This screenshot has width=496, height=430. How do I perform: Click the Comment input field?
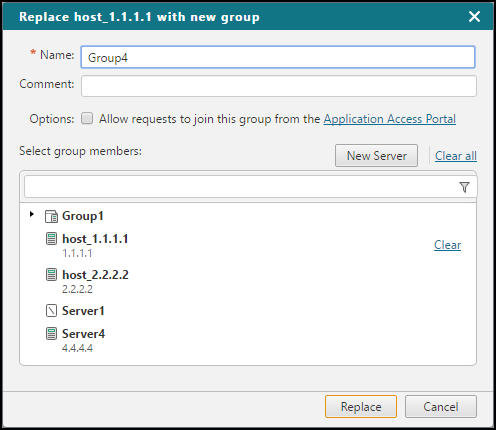tap(279, 86)
